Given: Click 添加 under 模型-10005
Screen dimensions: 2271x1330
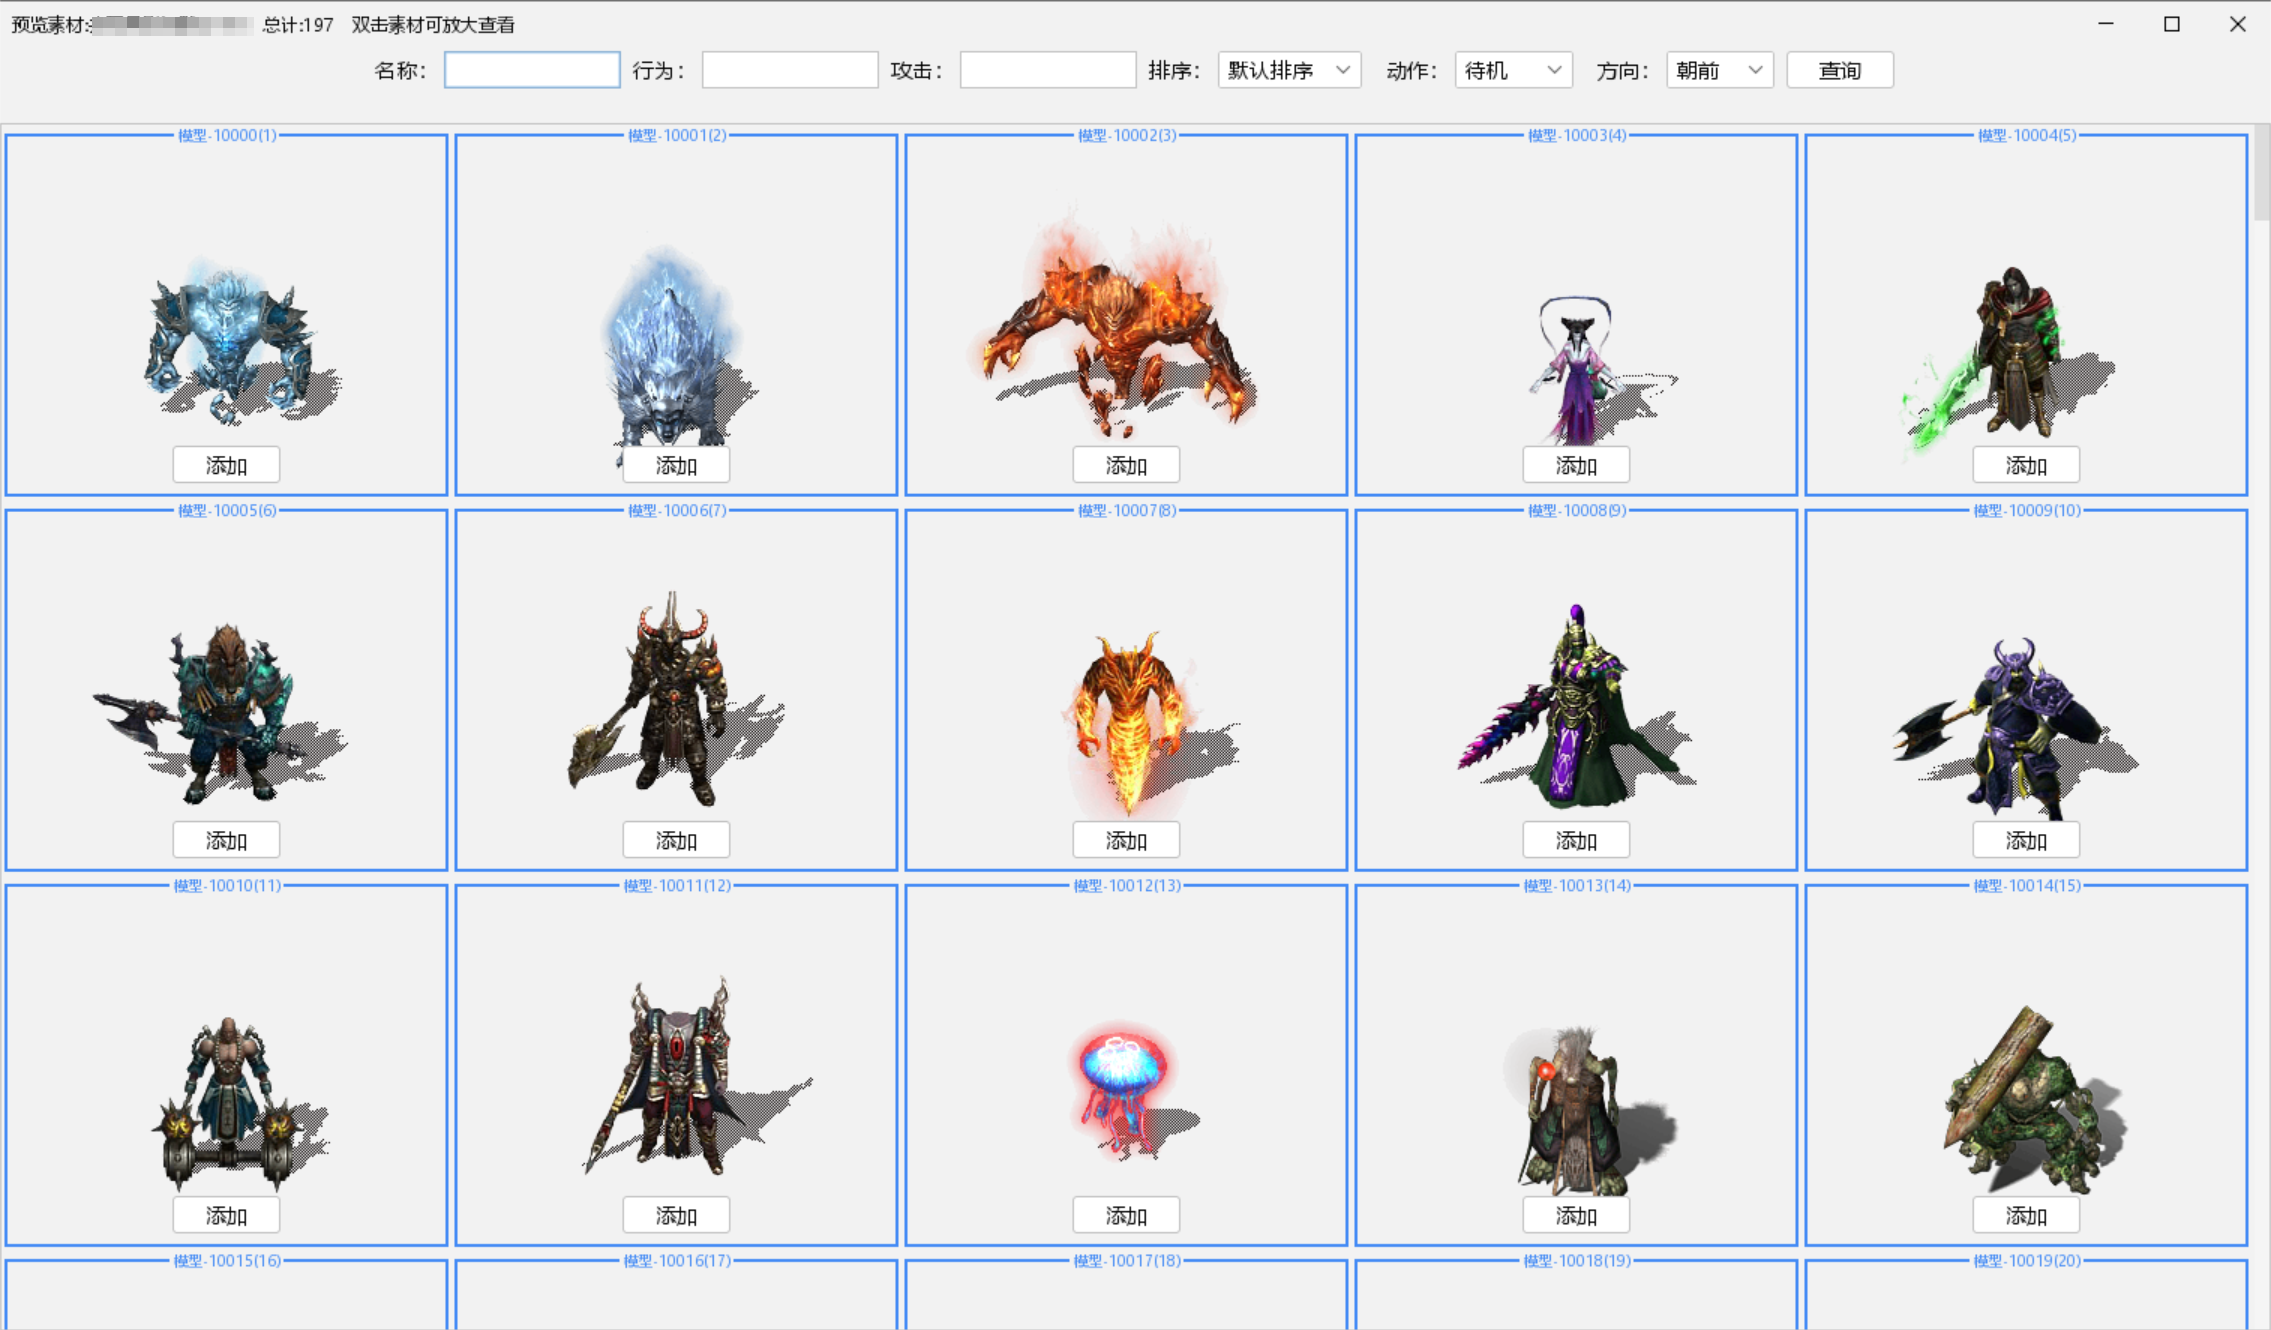Looking at the screenshot, I should click(x=226, y=840).
